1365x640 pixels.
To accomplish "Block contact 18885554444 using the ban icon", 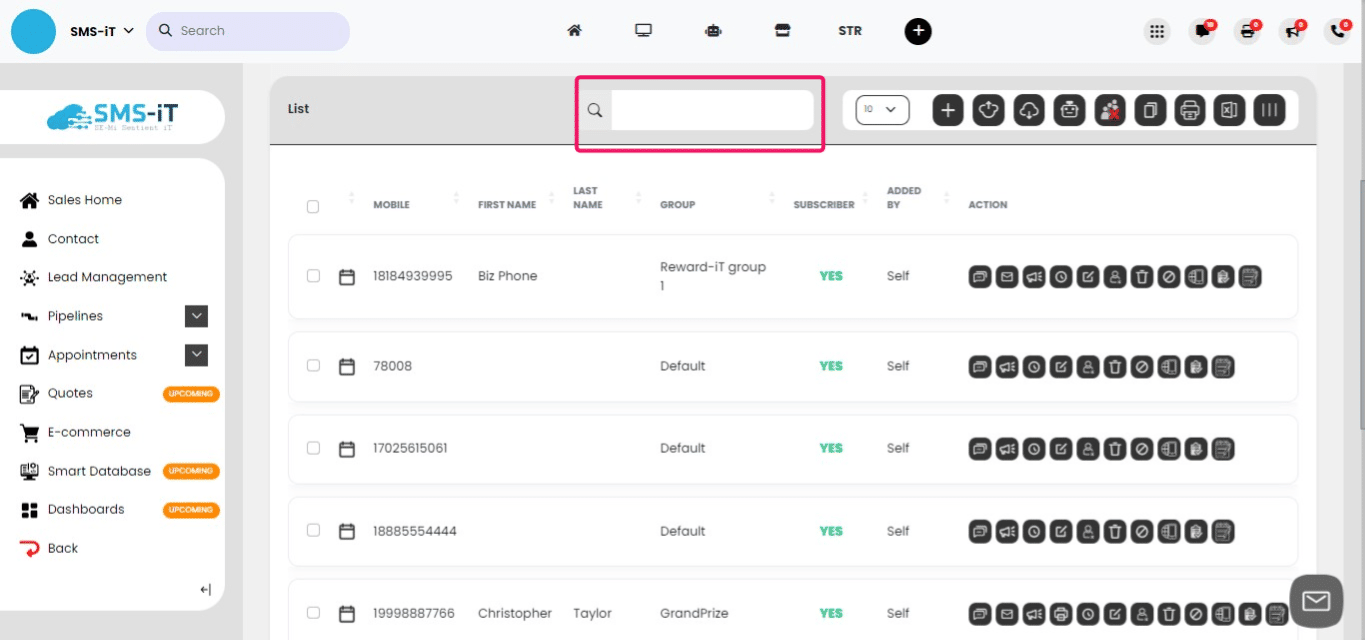I will 1141,531.
